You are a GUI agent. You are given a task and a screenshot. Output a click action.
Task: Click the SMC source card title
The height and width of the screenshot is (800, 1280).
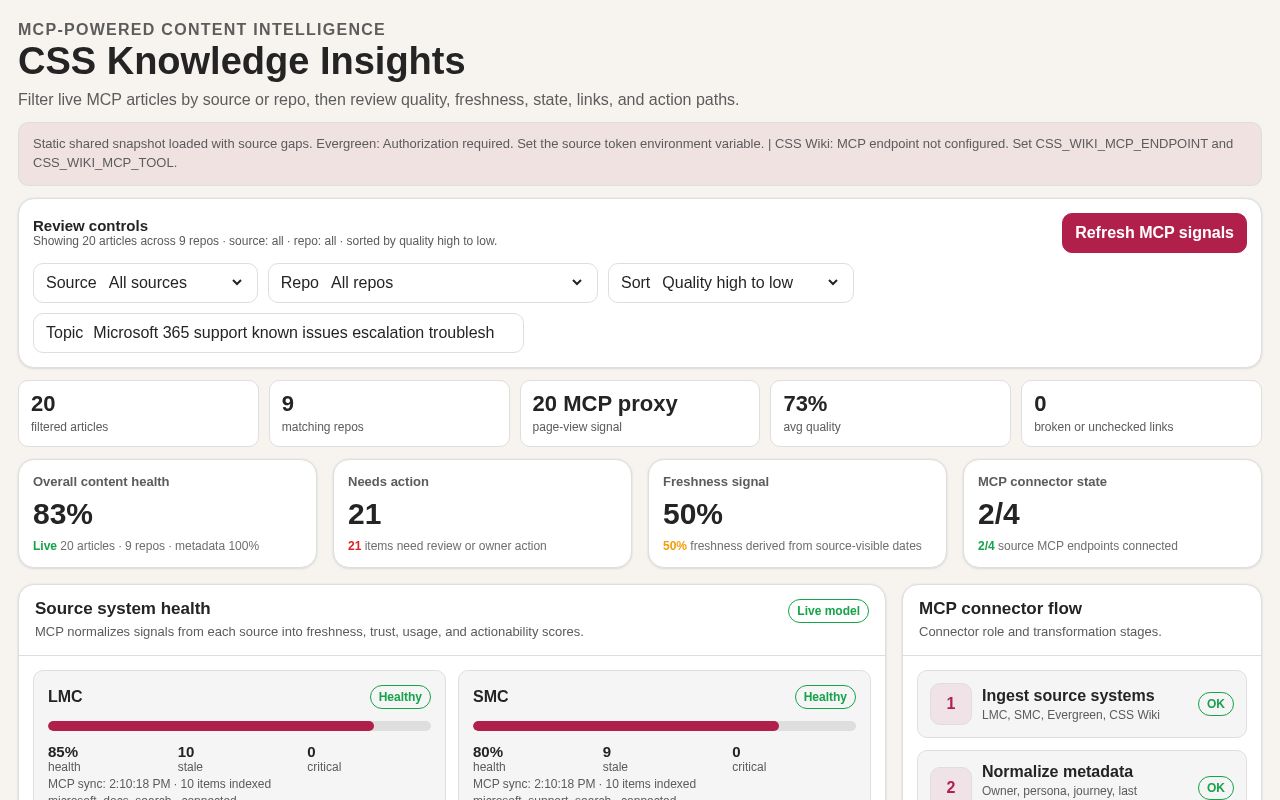490,697
